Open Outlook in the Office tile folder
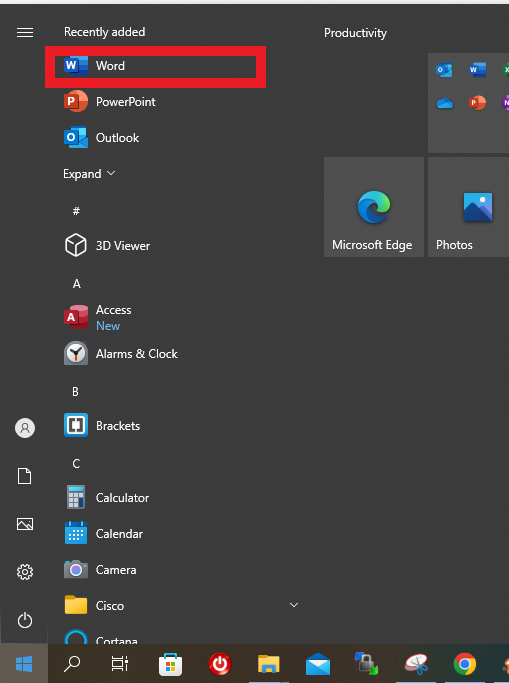Image resolution: width=509 pixels, height=683 pixels. pos(444,70)
